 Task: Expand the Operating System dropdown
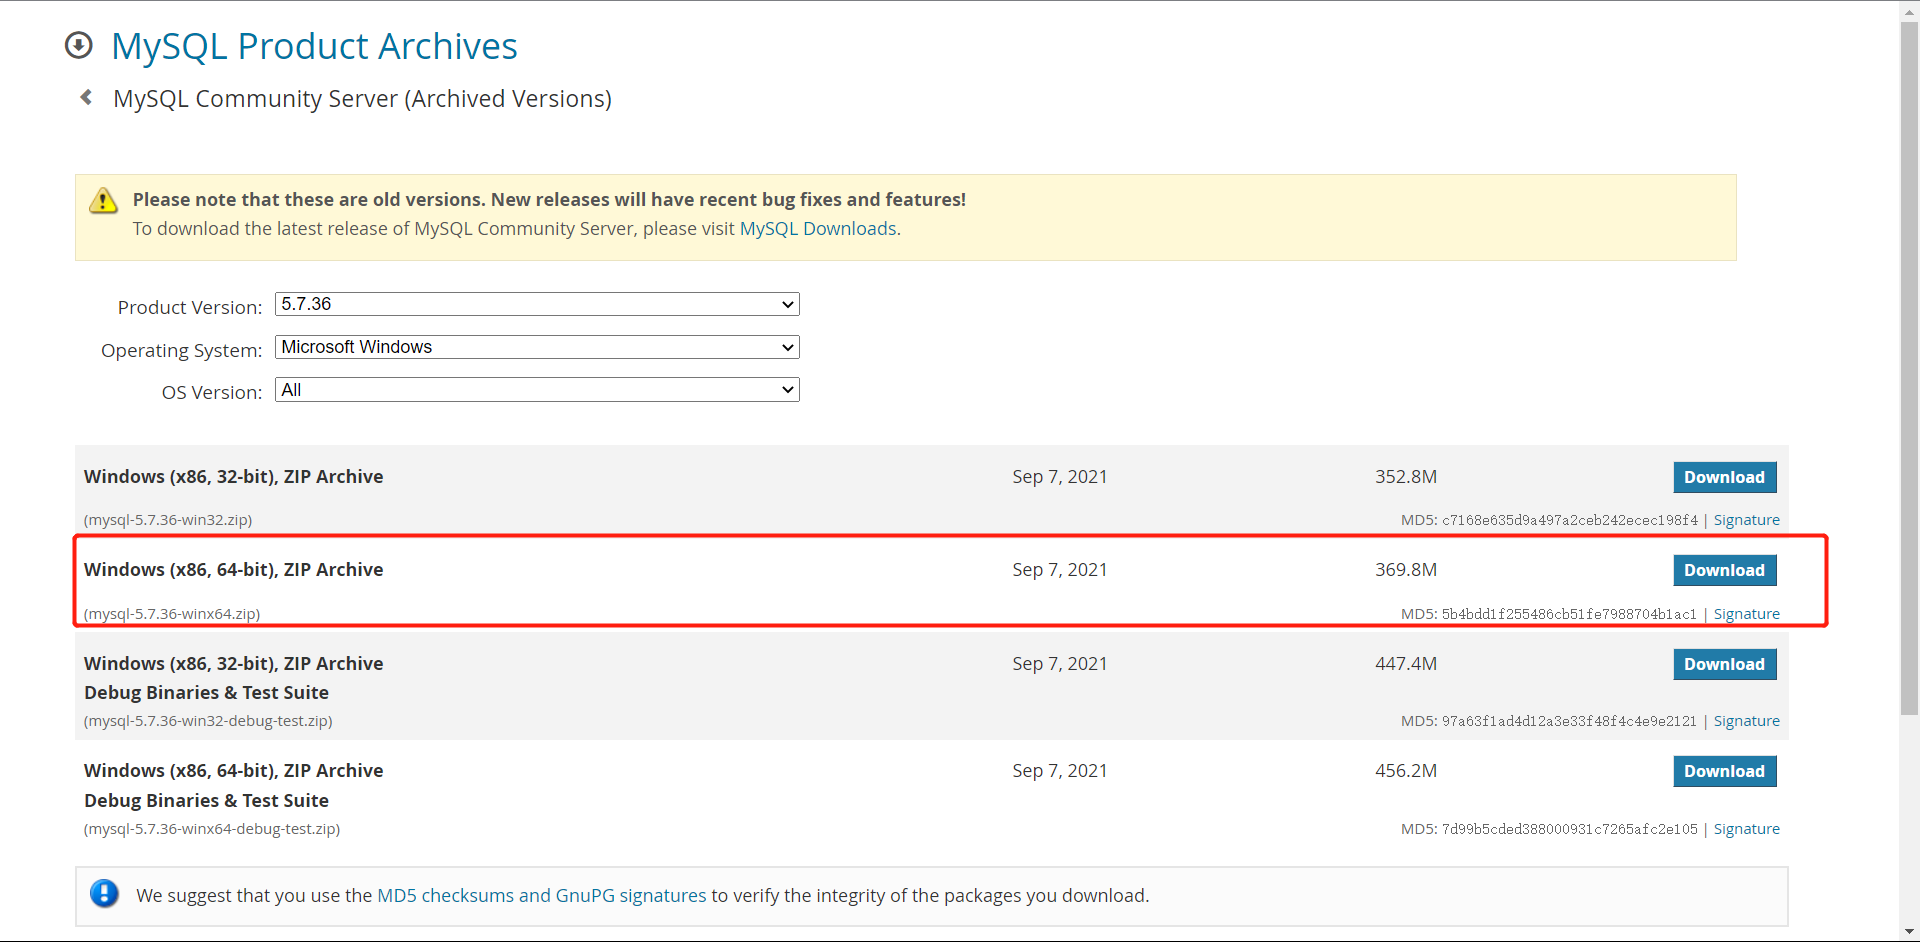pyautogui.click(x=537, y=347)
